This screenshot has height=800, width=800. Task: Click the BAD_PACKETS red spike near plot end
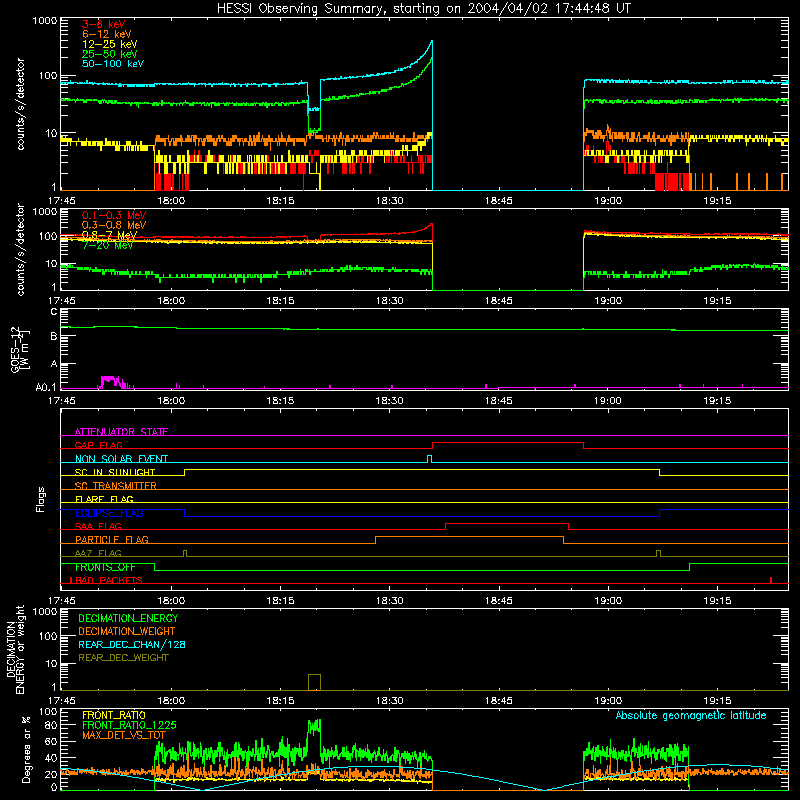pyautogui.click(x=770, y=580)
